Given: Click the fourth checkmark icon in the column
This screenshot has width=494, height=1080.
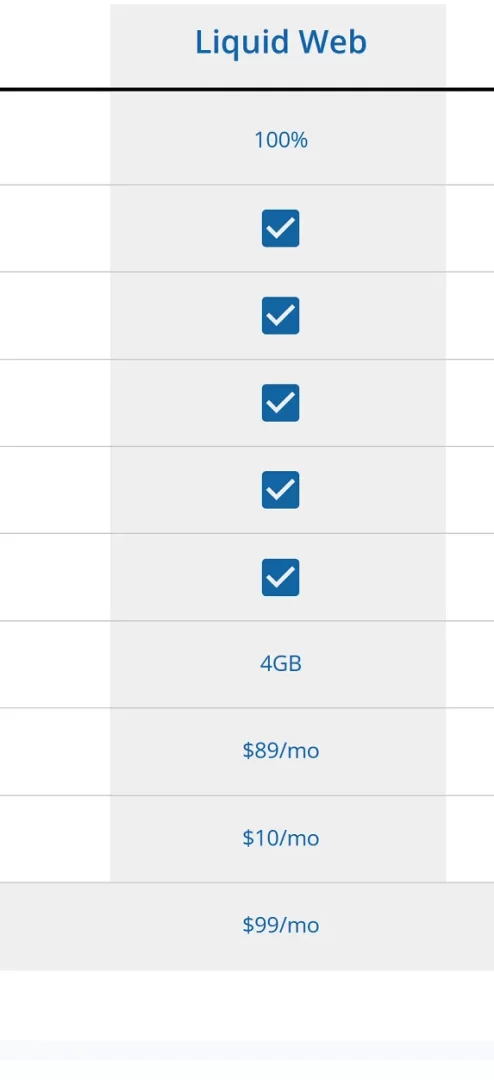Looking at the screenshot, I should tap(280, 490).
